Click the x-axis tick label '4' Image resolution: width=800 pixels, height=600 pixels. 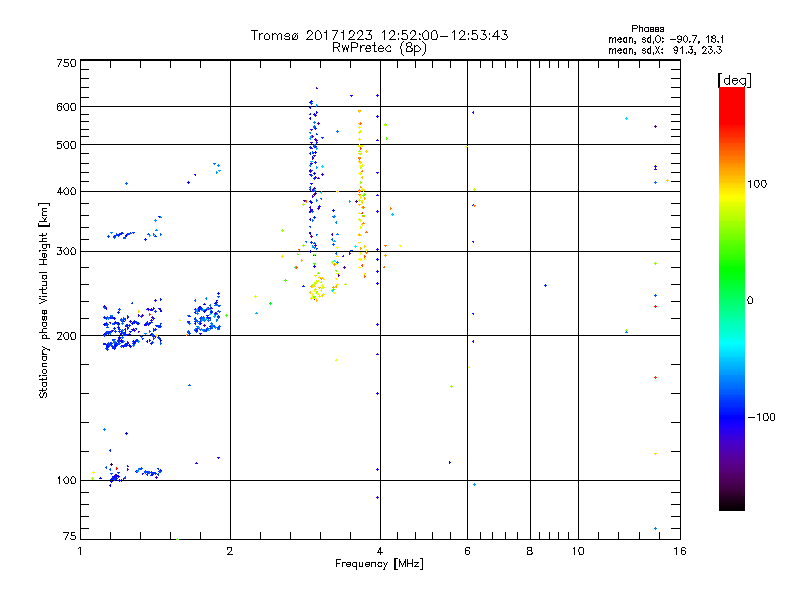[x=380, y=551]
